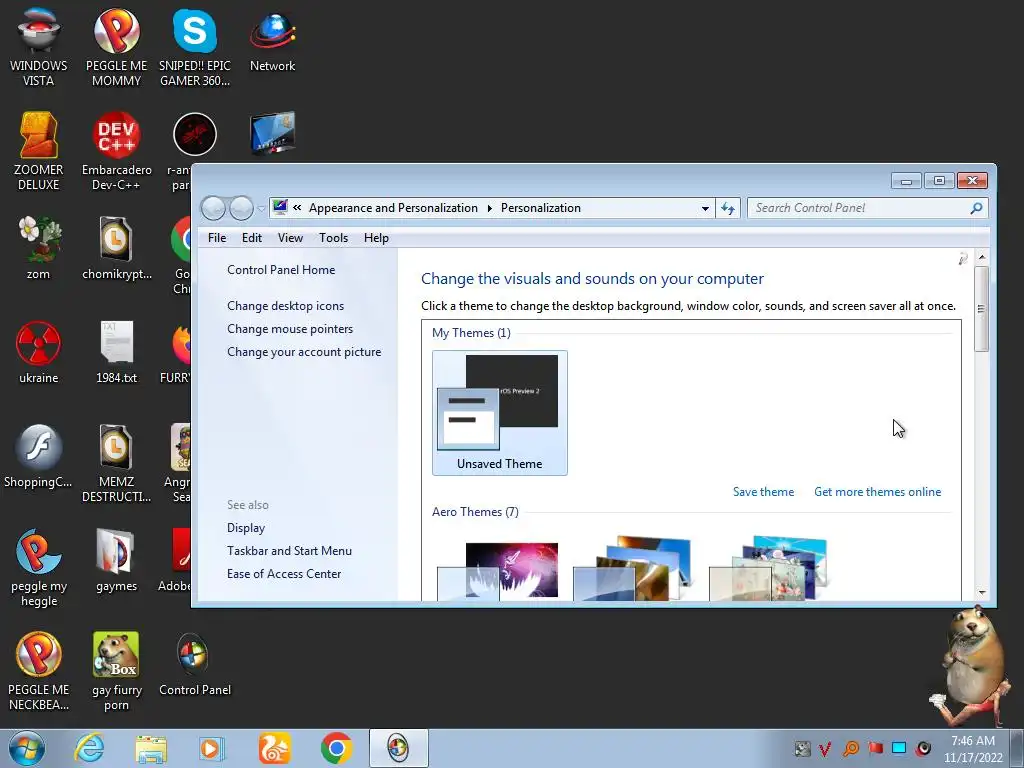Screen dimensions: 1024x768
Task: Select the peggle my heggle icon
Action: (x=39, y=568)
